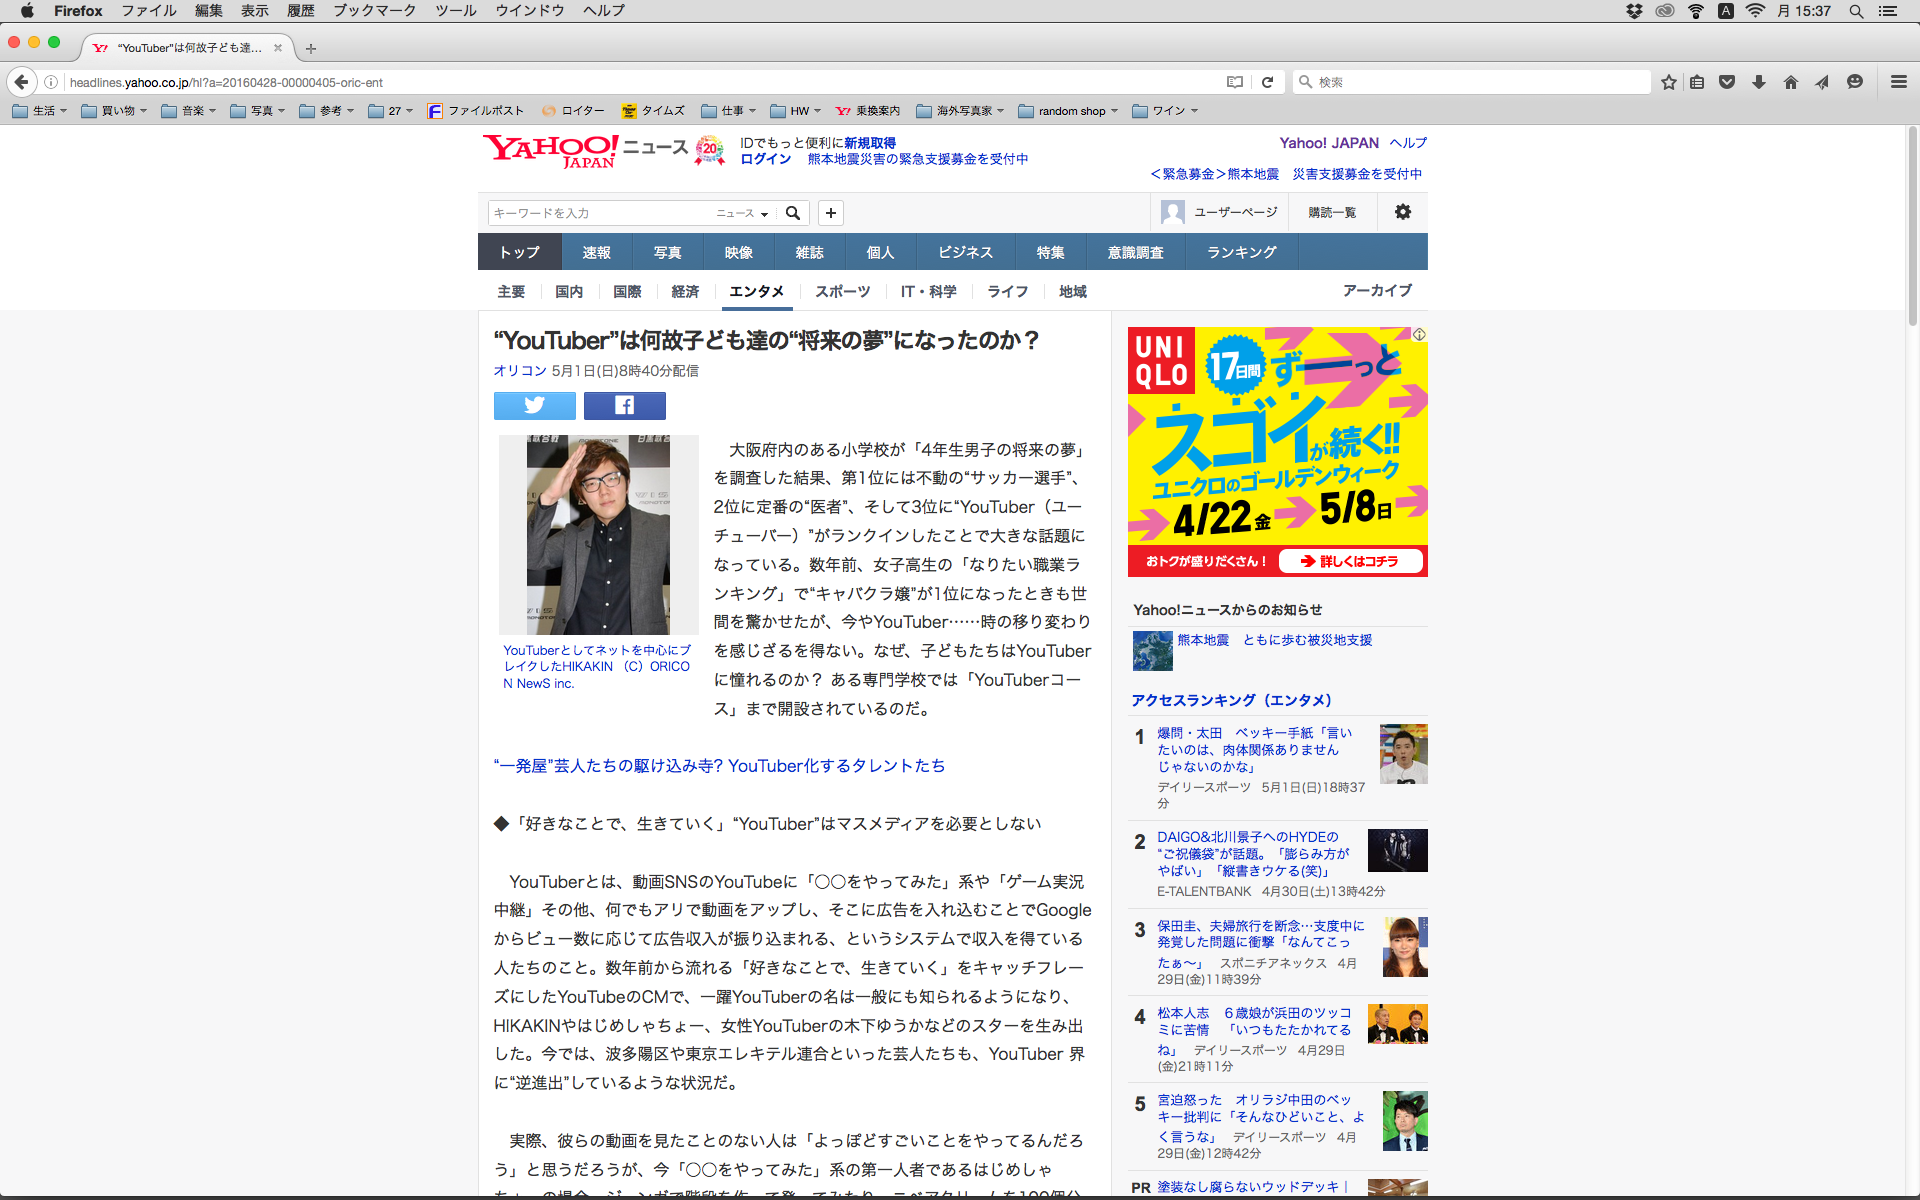Screen dimensions: 1920x1200
Task: Open the Firefox hamburger menu
Action: (1898, 82)
